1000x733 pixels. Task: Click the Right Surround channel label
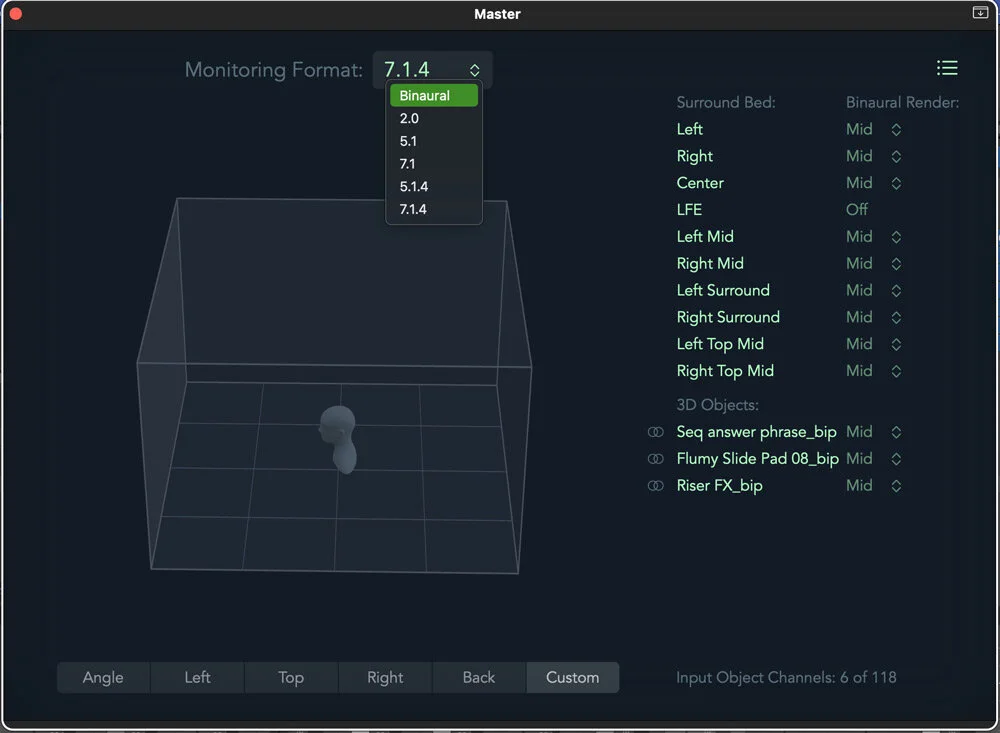pyautogui.click(x=728, y=317)
